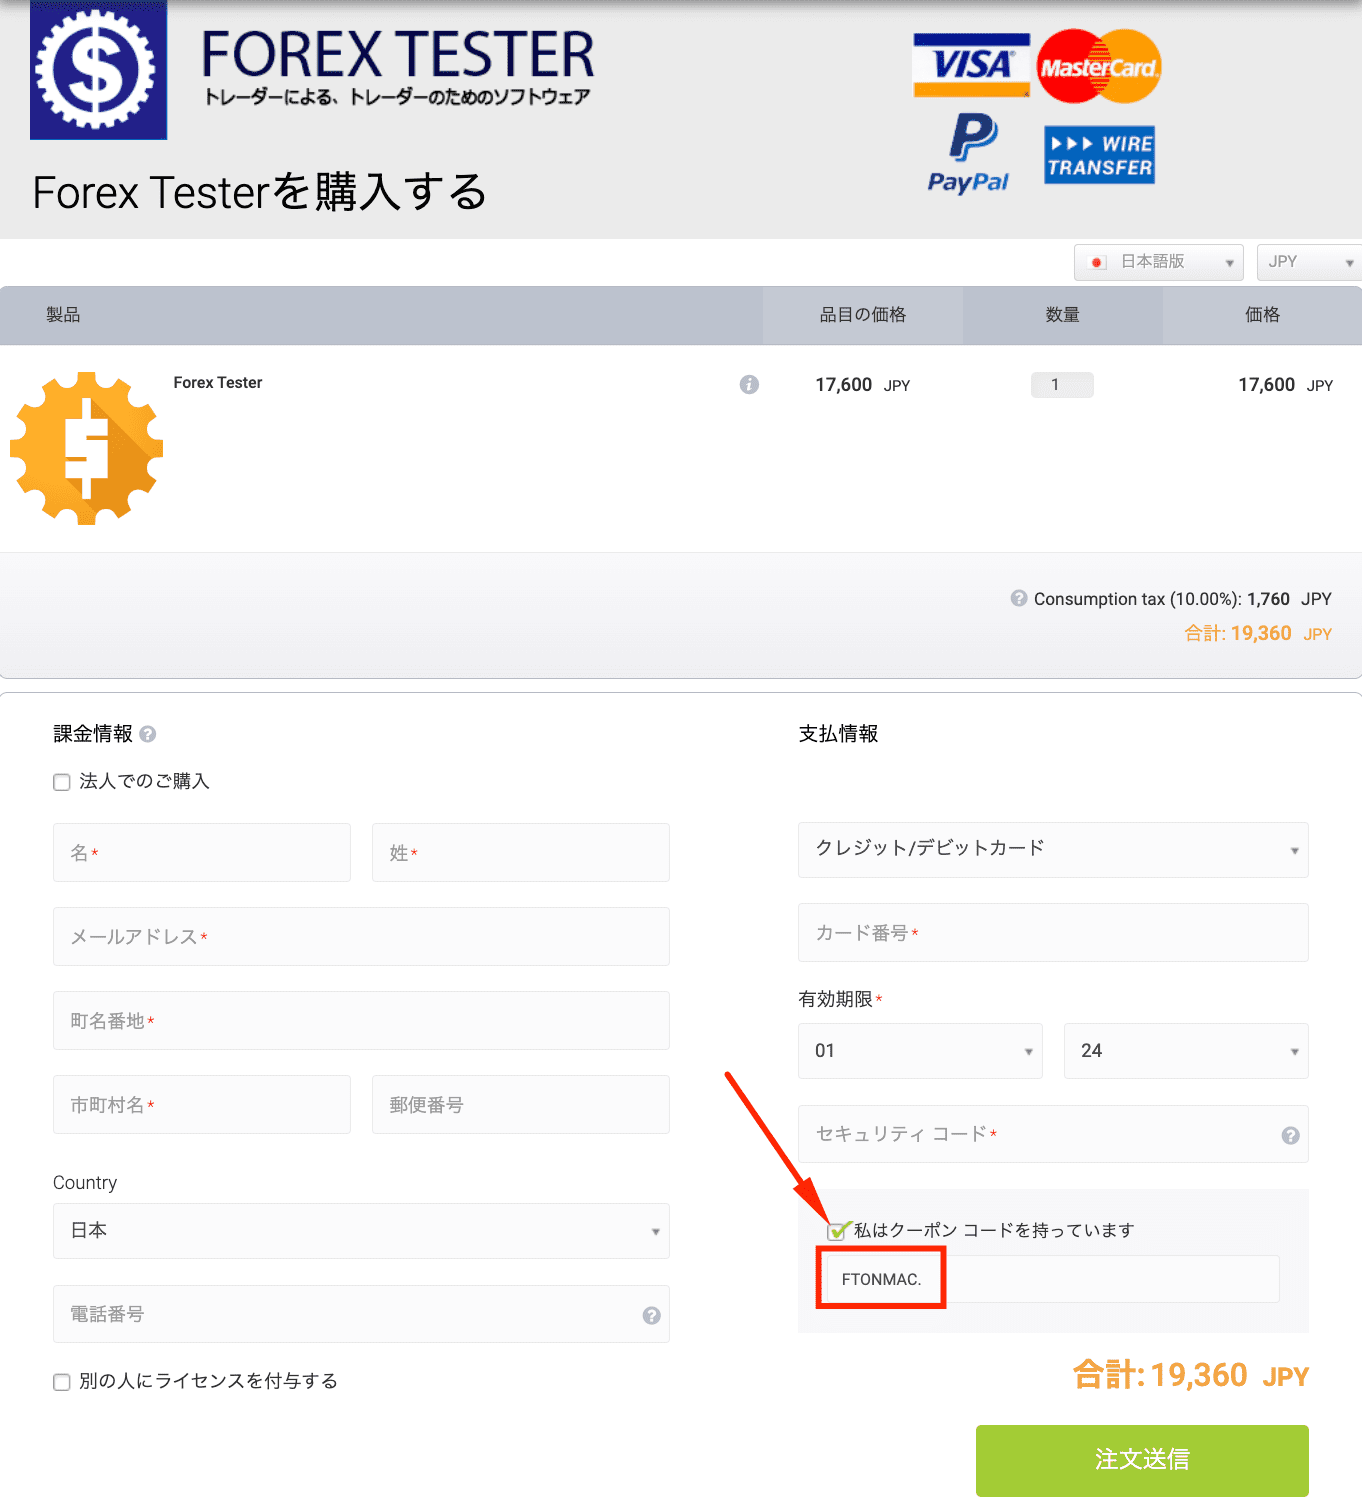
Task: Click the 姓 last name field
Action: [x=521, y=853]
